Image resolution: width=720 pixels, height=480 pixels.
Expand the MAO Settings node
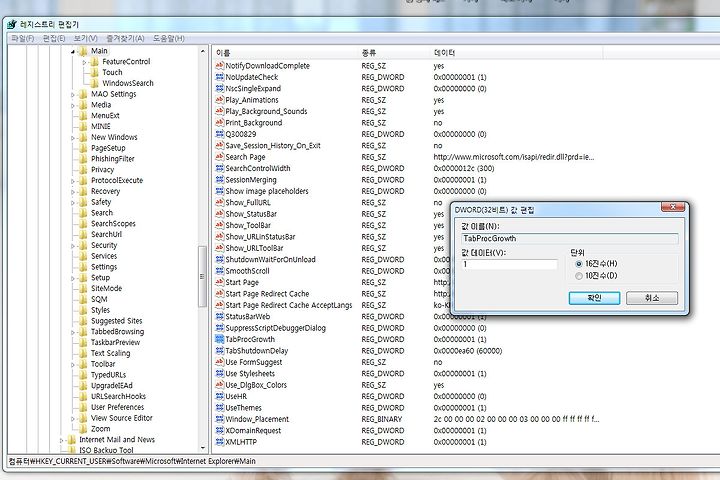click(73, 95)
